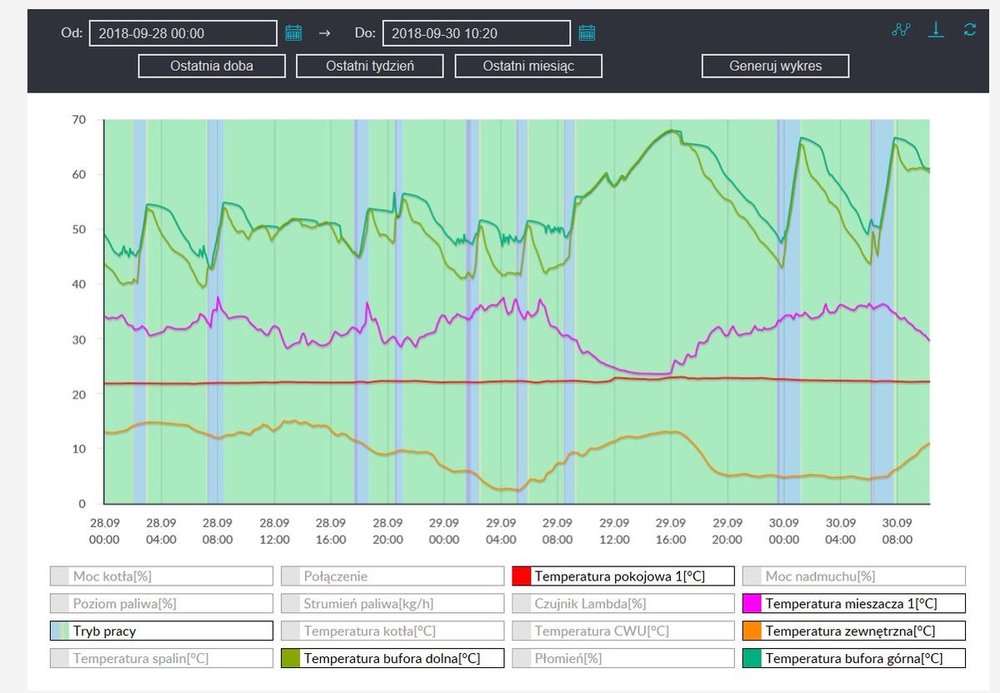Screen dimensions: 1000x693
Task: Click green swatch of 'Temperatura bufora dolna'
Action: (290, 658)
